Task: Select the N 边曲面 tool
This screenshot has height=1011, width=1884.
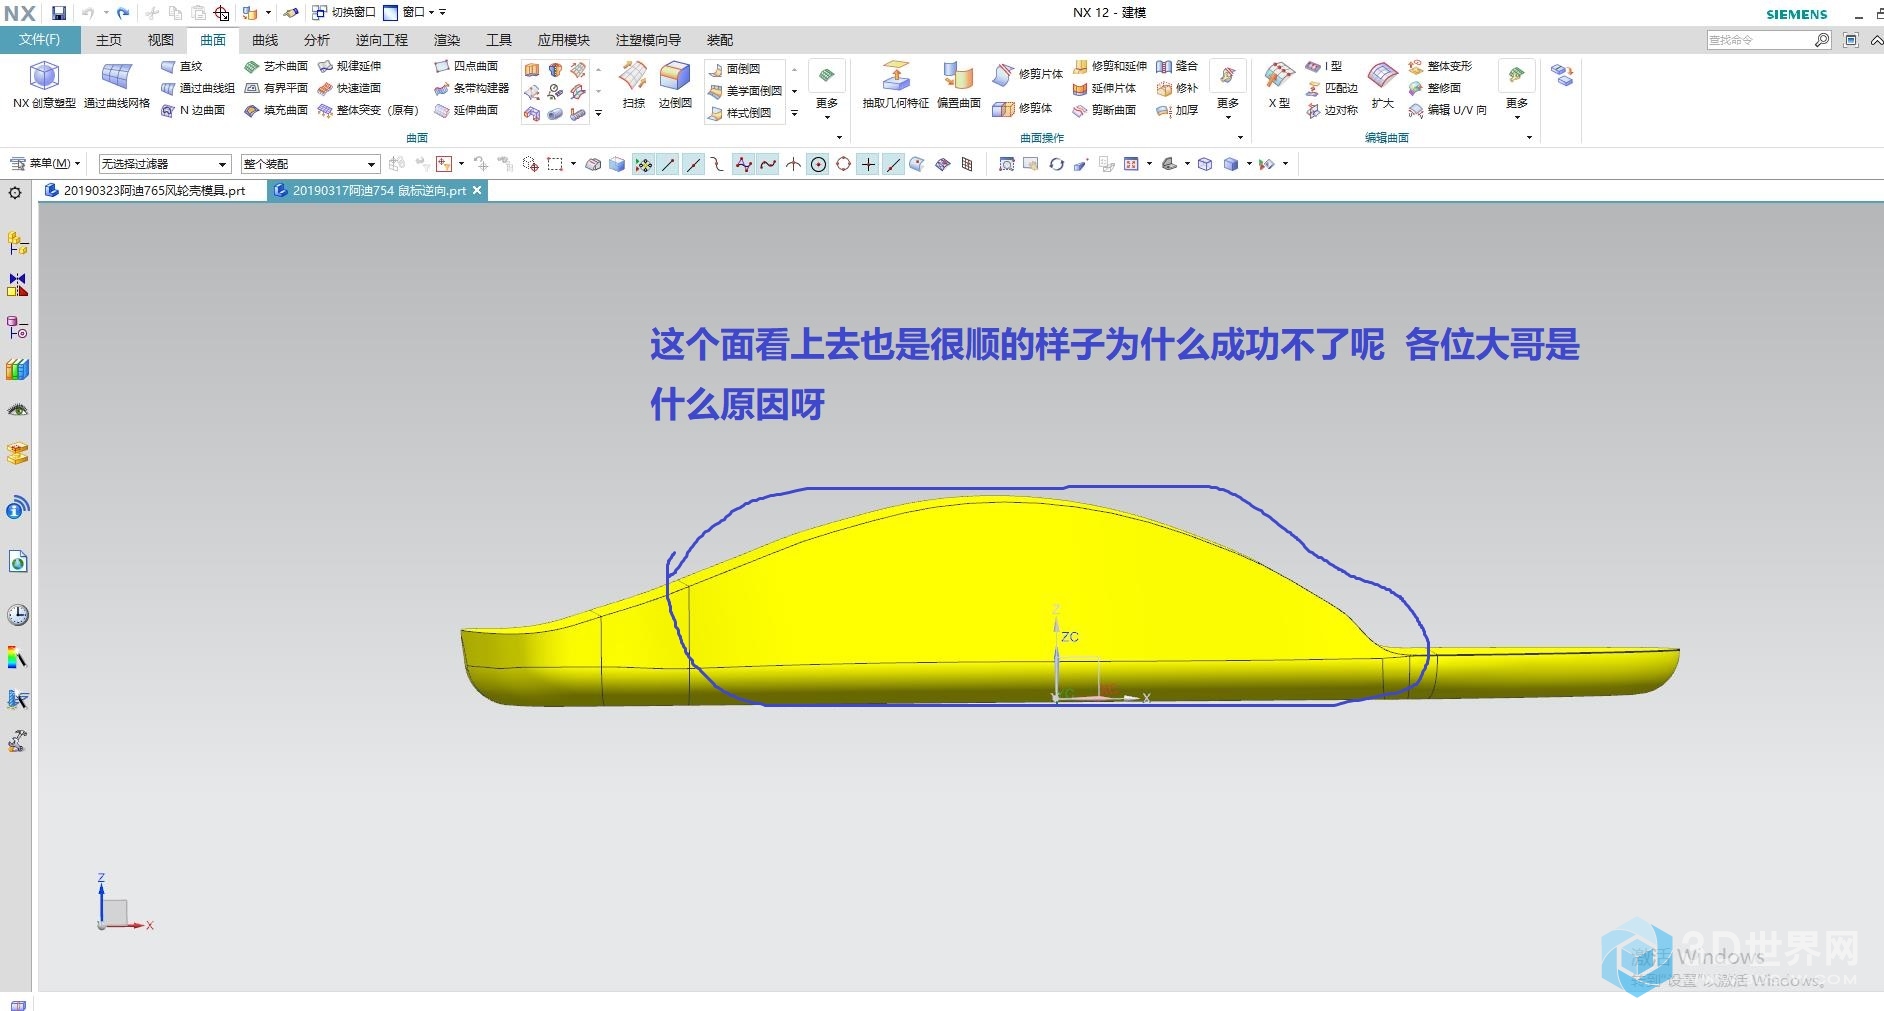Action: point(193,110)
